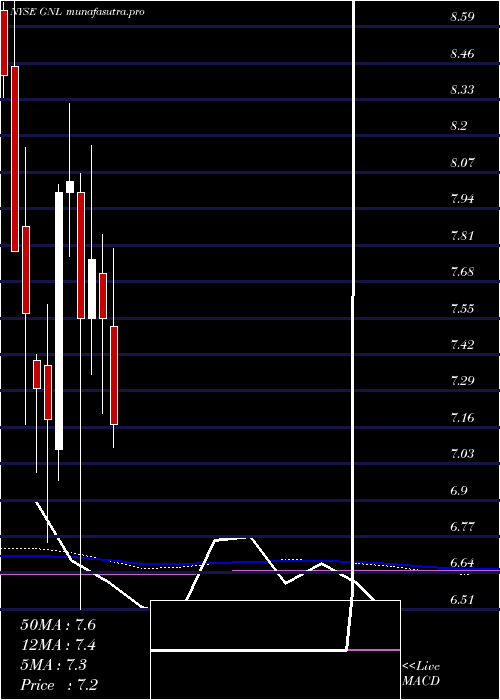
Task: Click the 7.81 price axis label
Action: 462,235
